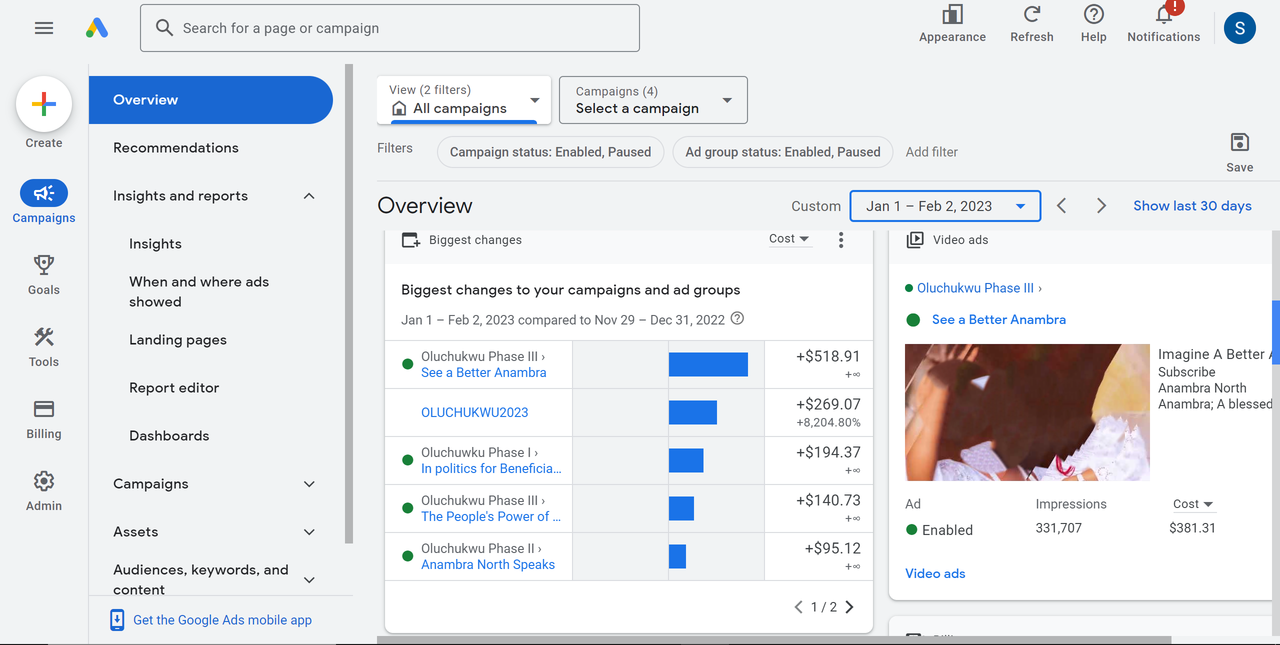The image size is (1280, 645).
Task: Open the Insights page
Action: click(155, 244)
